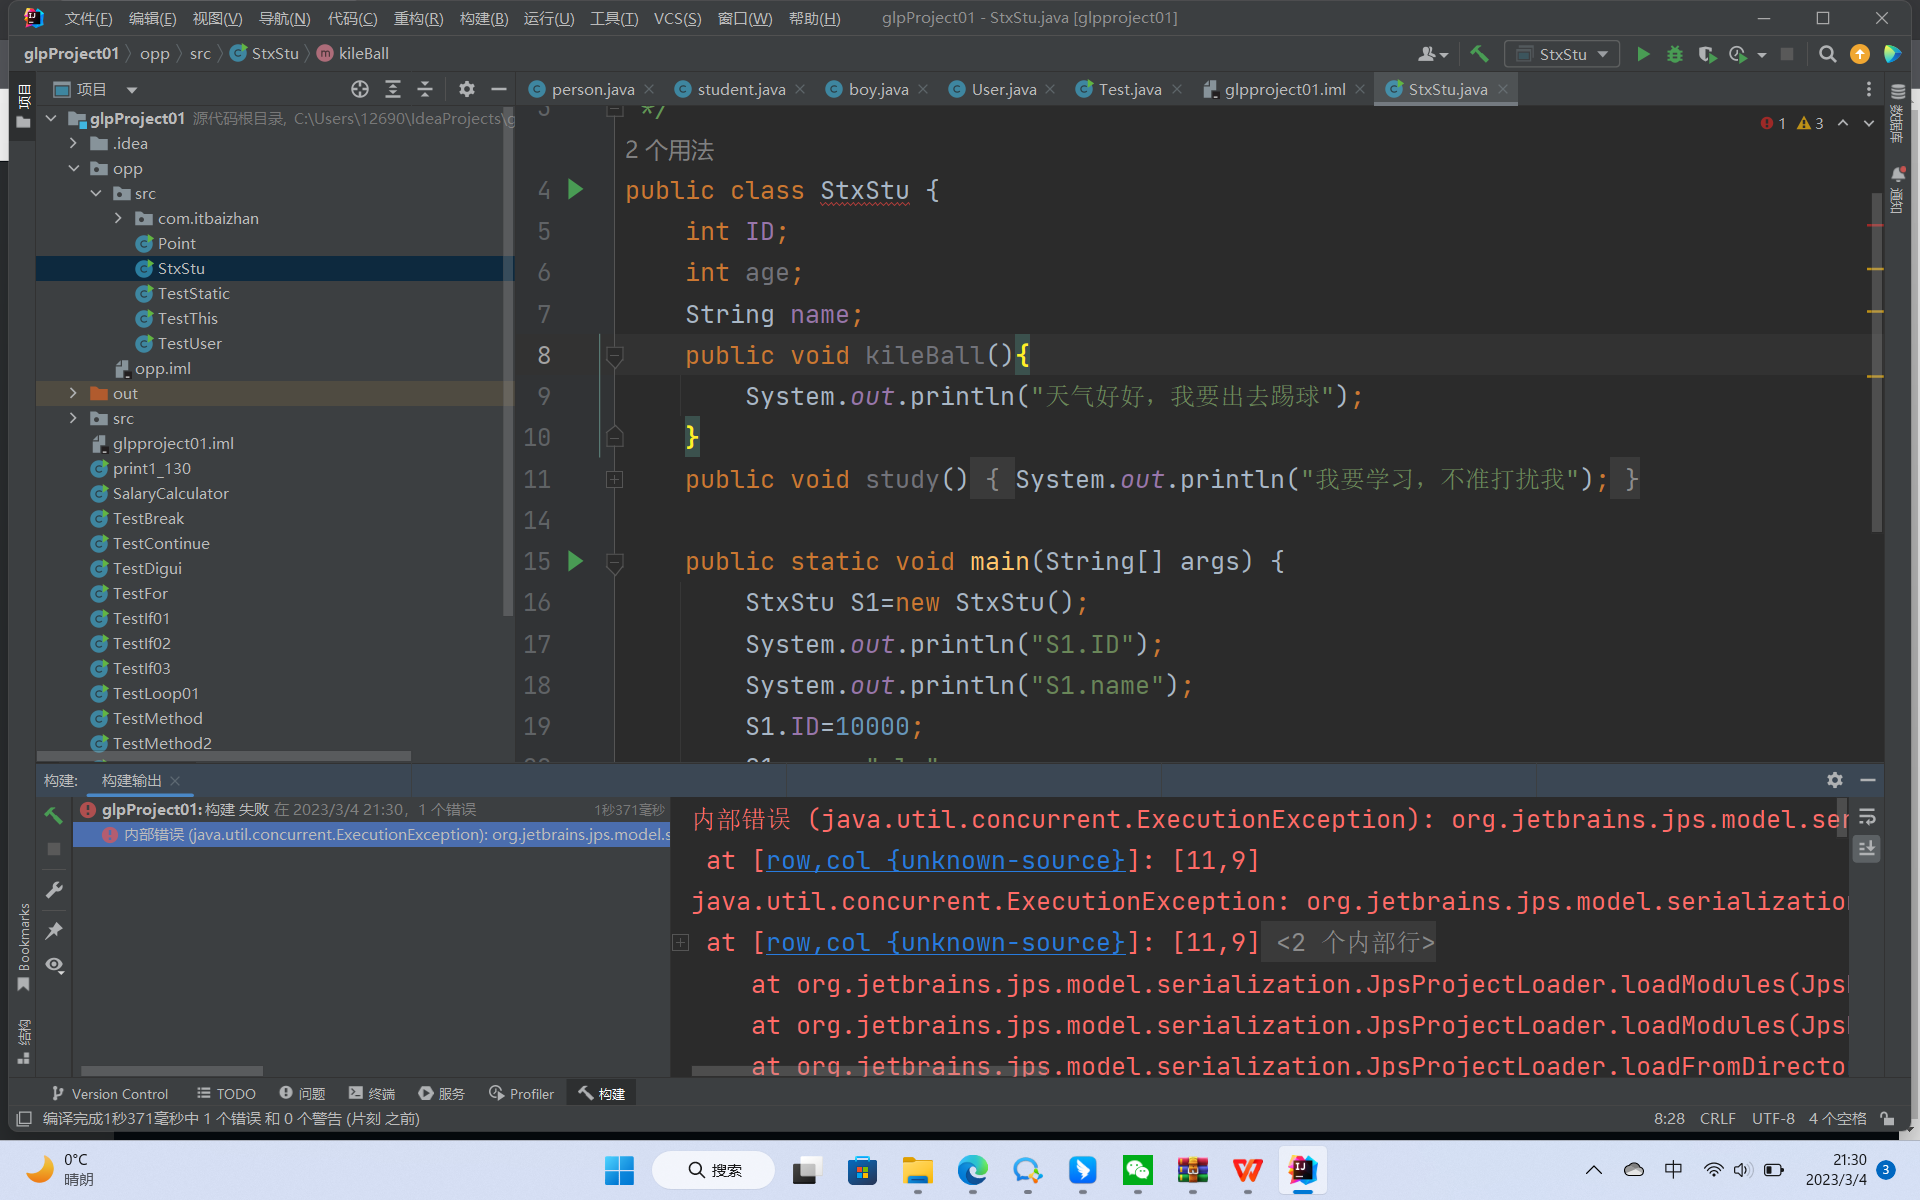Open the TODO tool window
This screenshot has height=1200, width=1920.
point(226,1094)
